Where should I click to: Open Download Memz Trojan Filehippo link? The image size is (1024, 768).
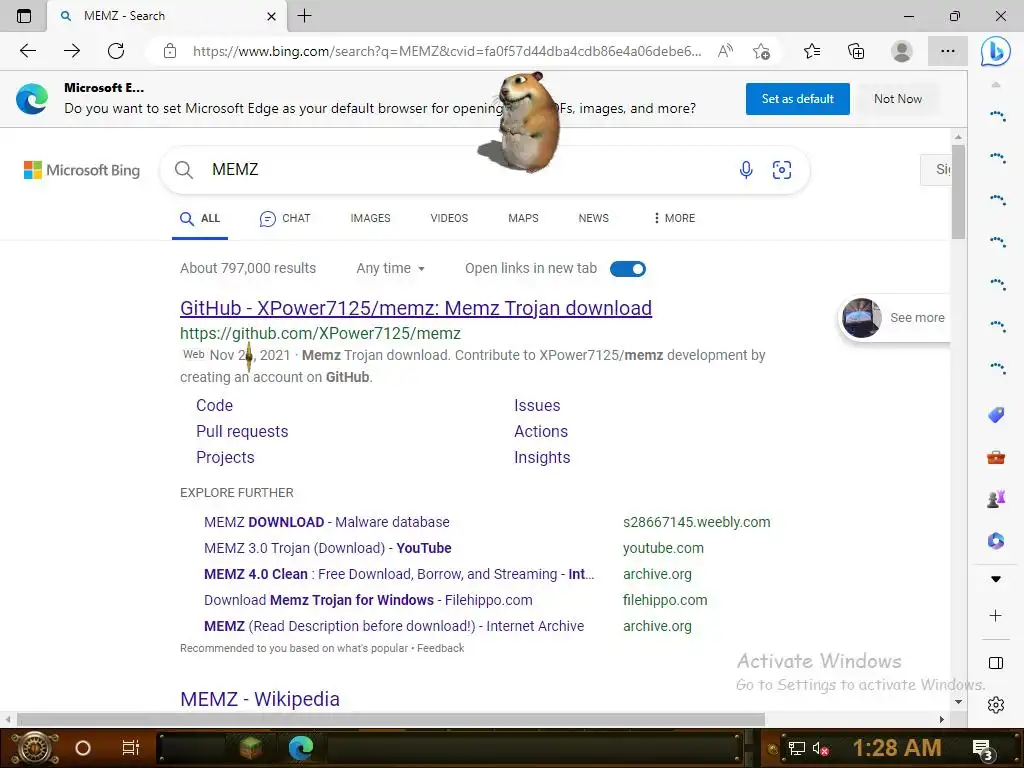point(368,600)
